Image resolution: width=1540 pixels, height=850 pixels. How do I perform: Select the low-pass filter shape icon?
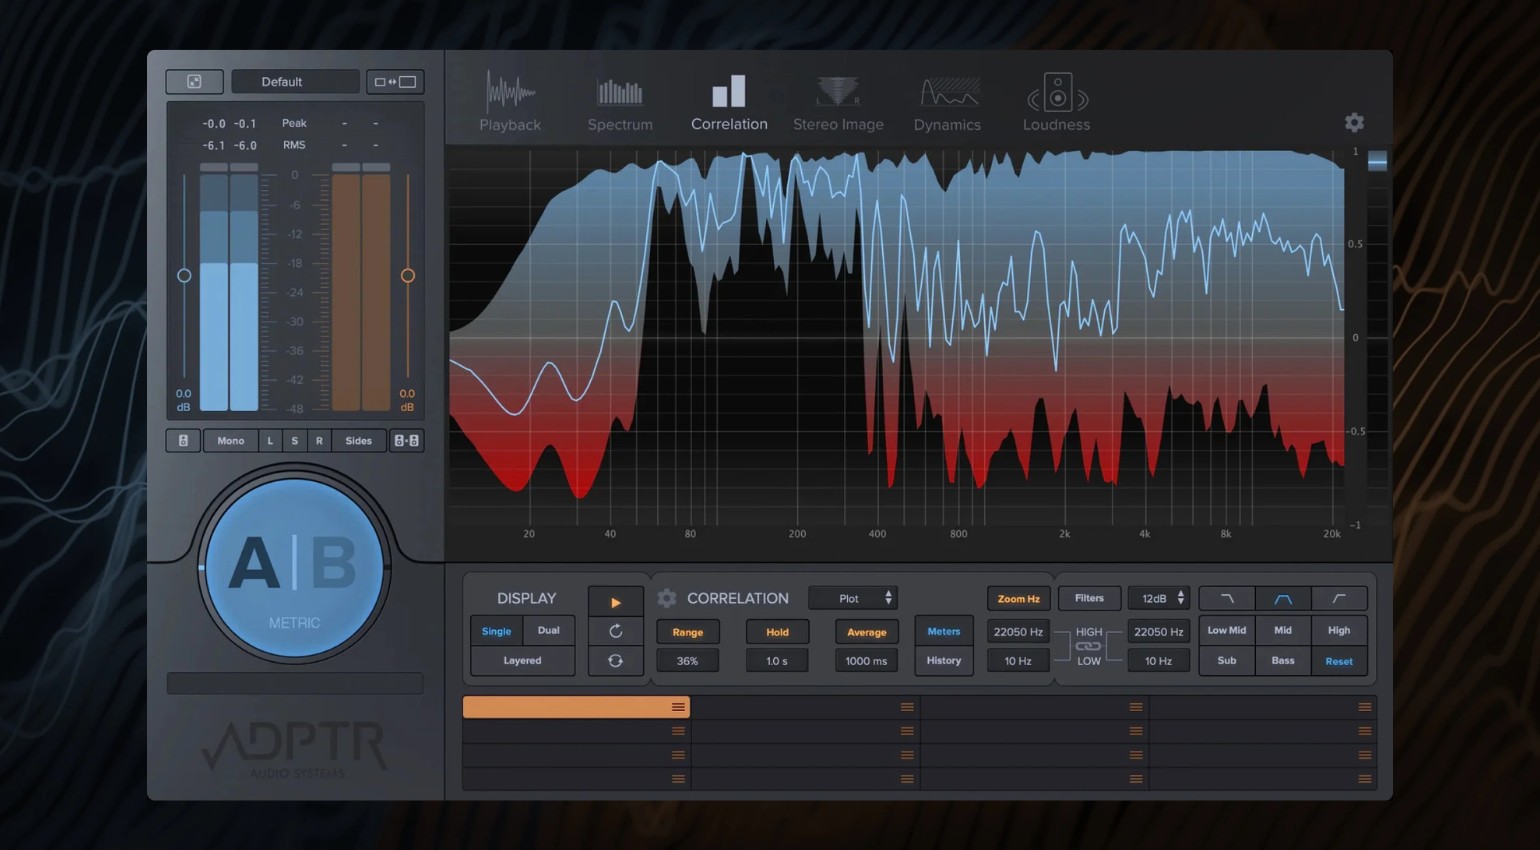1227,599
